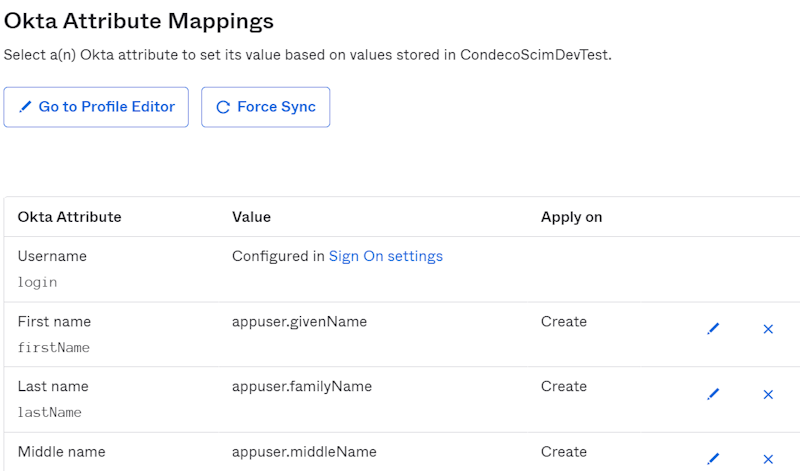Viewport: 800px width, 471px height.
Task: Delete the Middle name mapping X icon
Action: coord(768,459)
